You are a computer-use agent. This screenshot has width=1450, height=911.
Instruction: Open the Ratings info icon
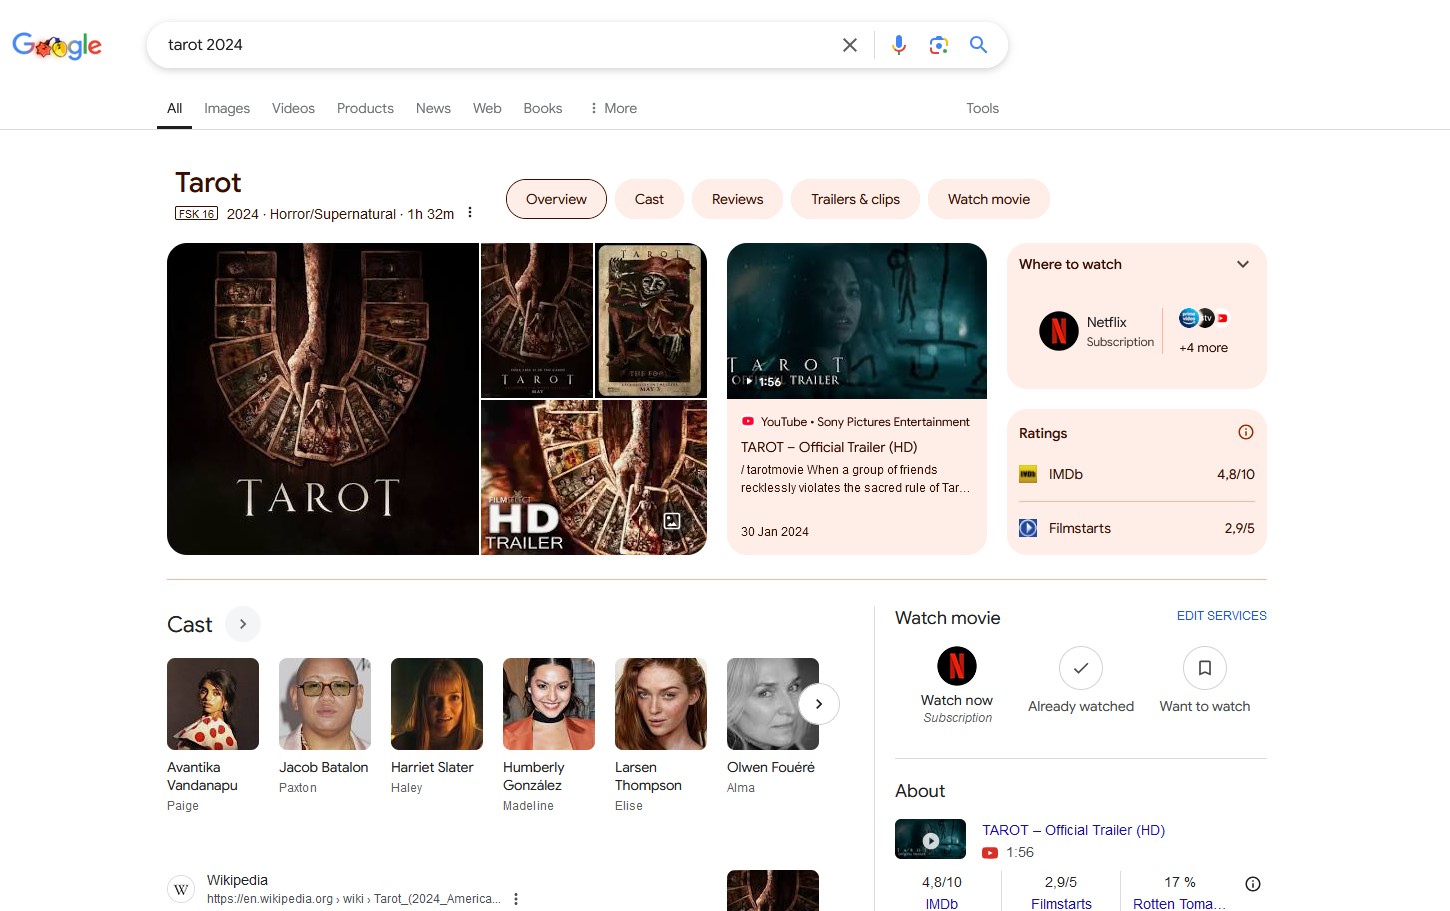coord(1246,432)
